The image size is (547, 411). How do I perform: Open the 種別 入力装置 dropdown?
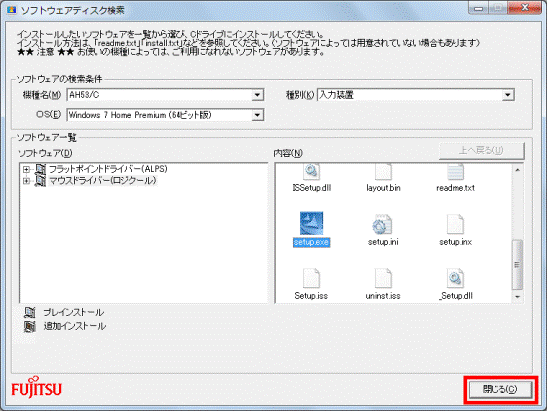point(508,95)
